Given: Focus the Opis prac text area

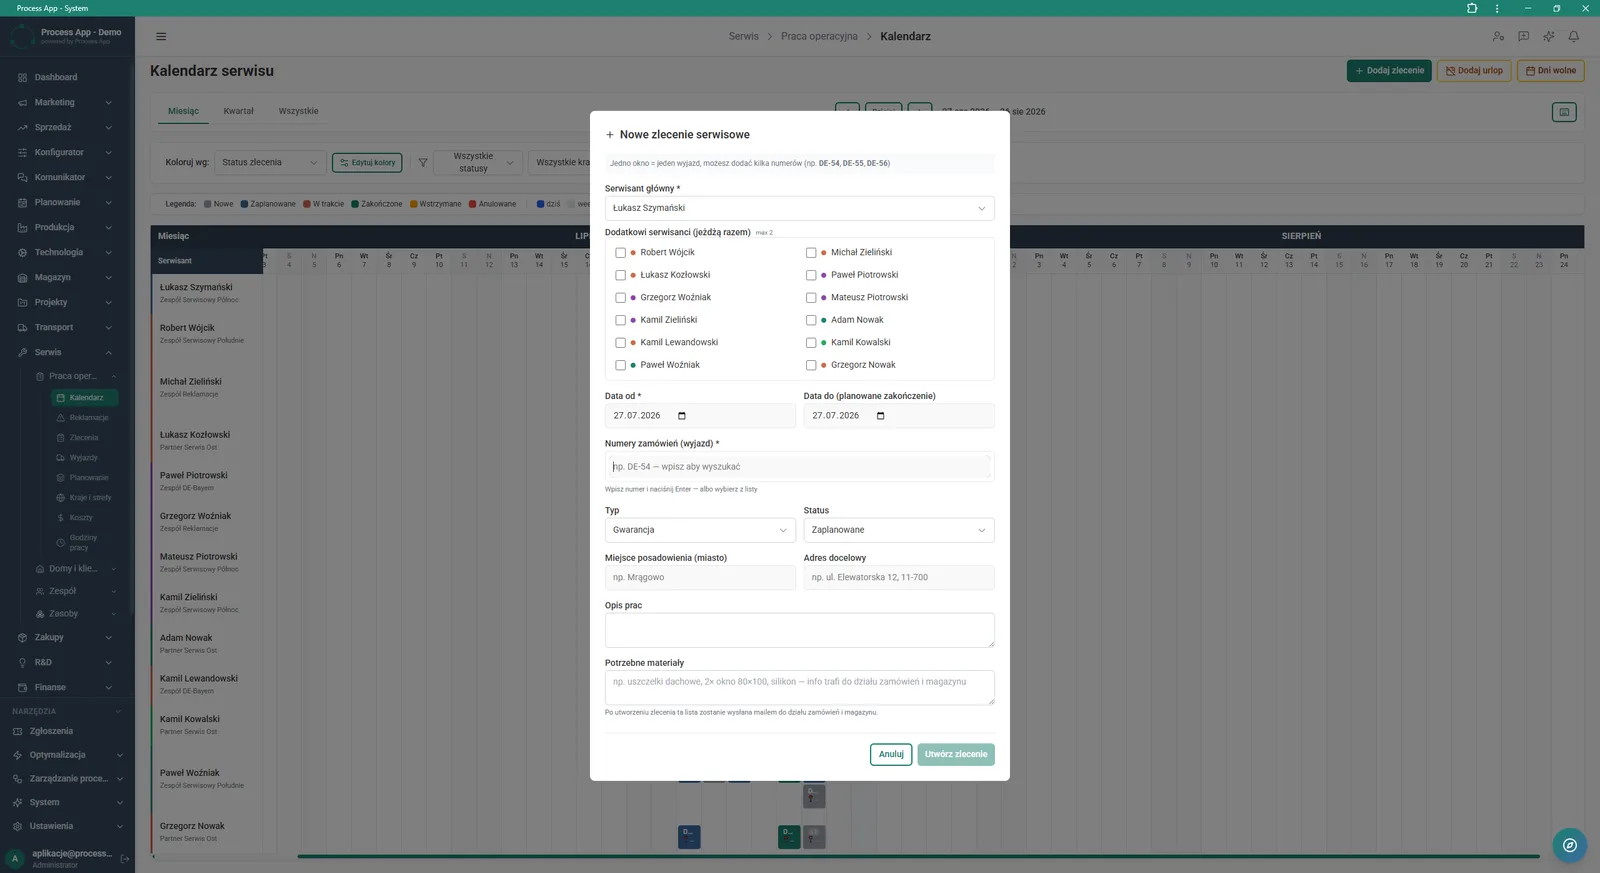Looking at the screenshot, I should coord(799,630).
